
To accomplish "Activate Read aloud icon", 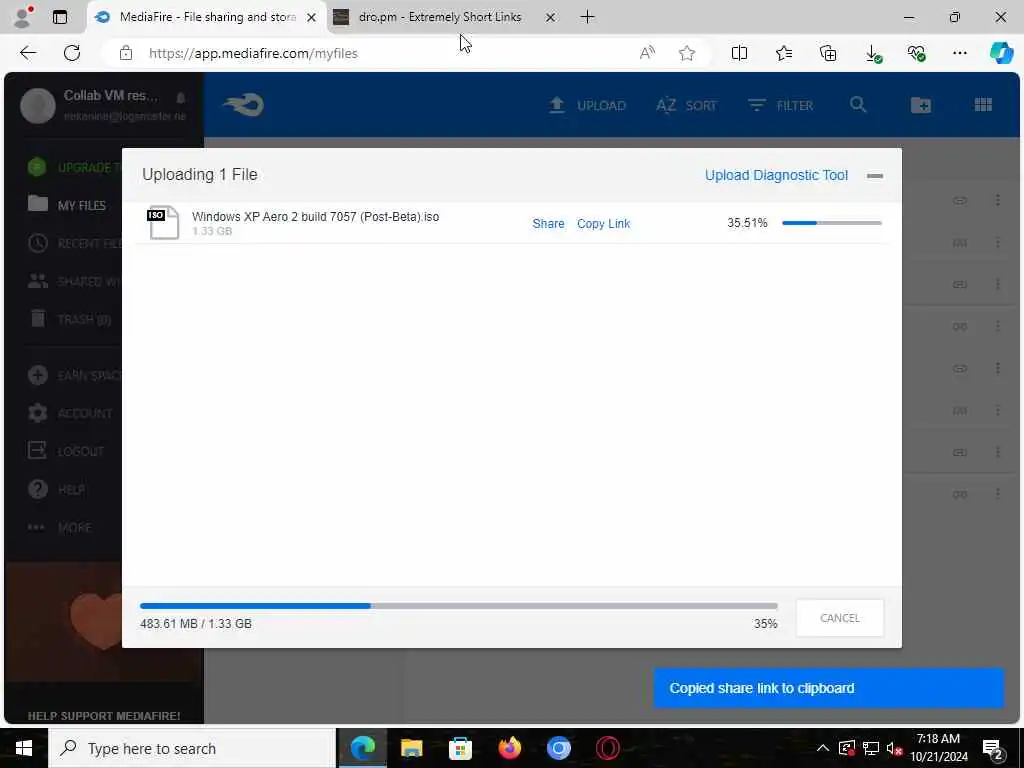I will pyautogui.click(x=647, y=53).
